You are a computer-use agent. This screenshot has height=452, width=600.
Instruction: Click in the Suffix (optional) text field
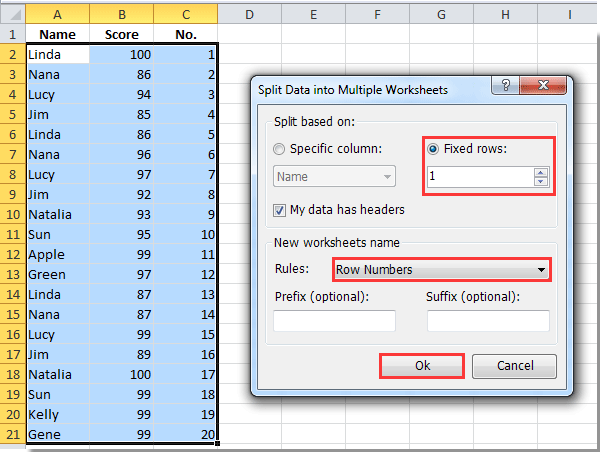click(x=488, y=321)
